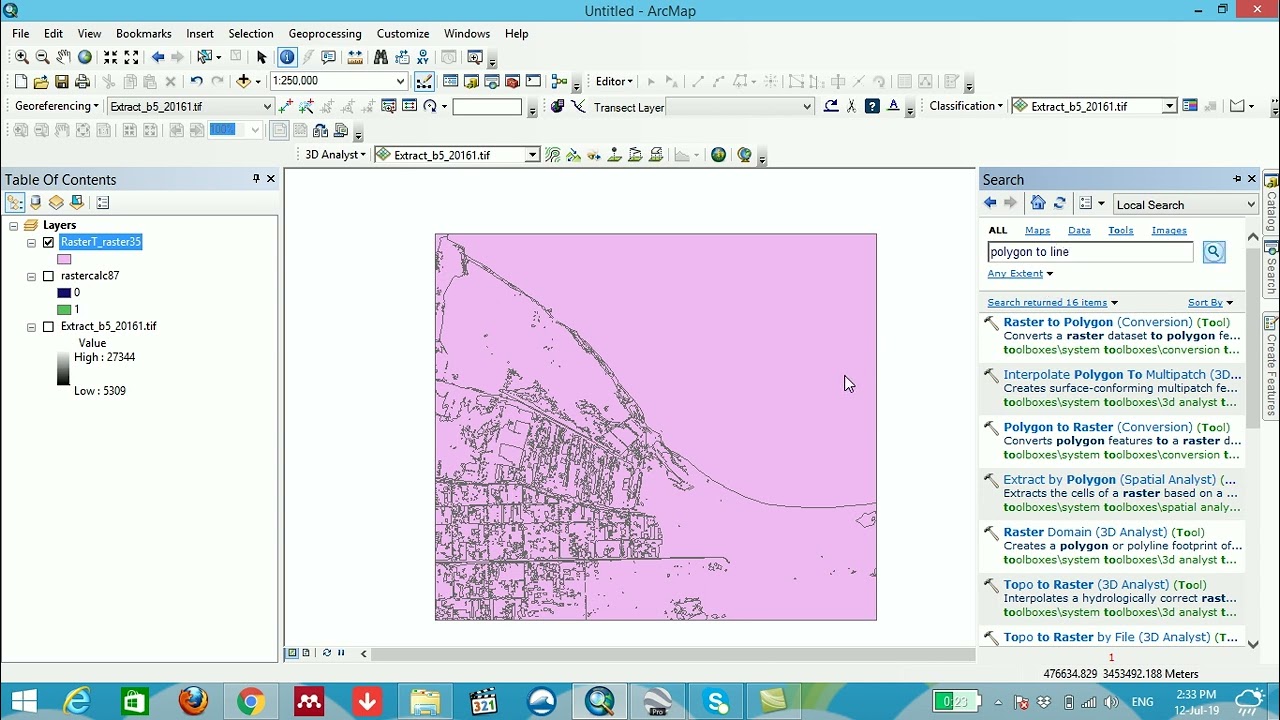Open the 3D Analyst dropdown menu
This screenshot has height=720, width=1280.
click(335, 155)
